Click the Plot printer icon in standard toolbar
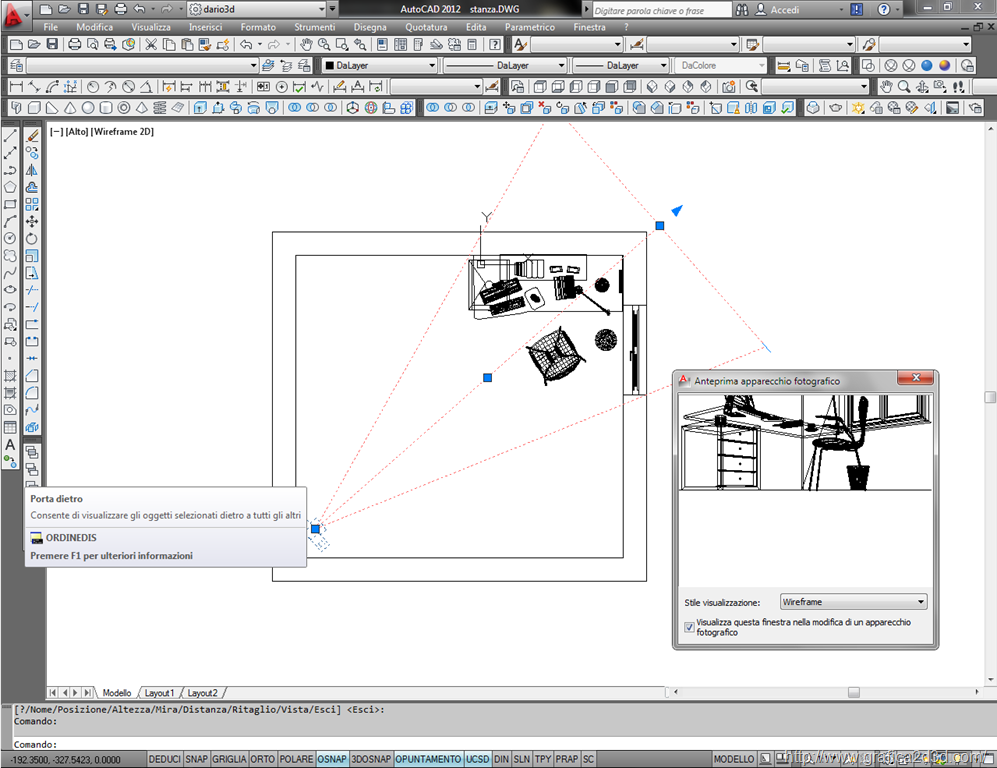This screenshot has height=768, width=997. [76, 45]
